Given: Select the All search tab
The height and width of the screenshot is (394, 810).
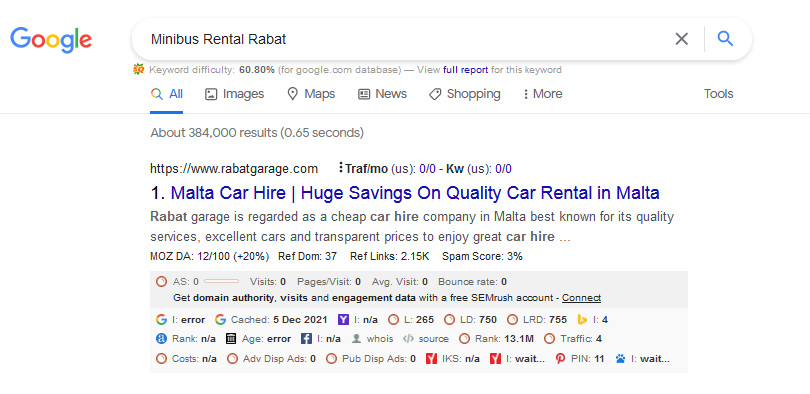Looking at the screenshot, I should click(x=166, y=94).
